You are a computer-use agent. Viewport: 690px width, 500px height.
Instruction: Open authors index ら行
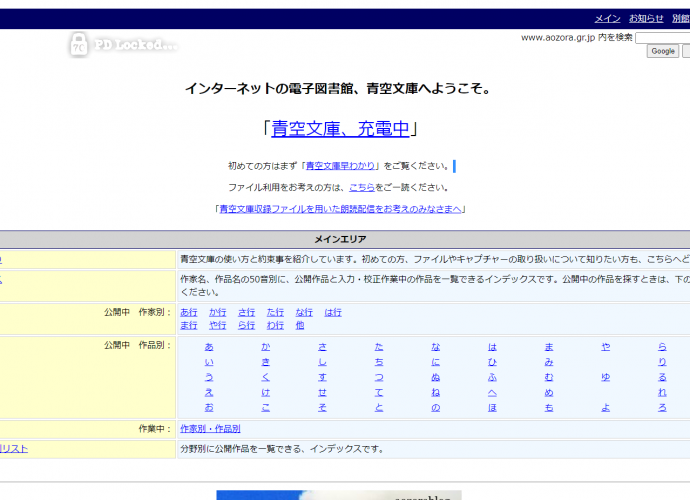coord(246,325)
